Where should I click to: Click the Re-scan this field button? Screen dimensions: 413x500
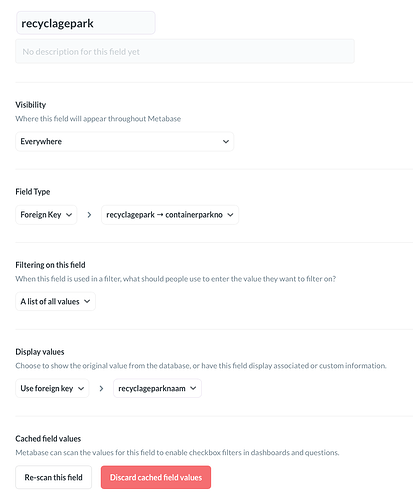[53, 477]
